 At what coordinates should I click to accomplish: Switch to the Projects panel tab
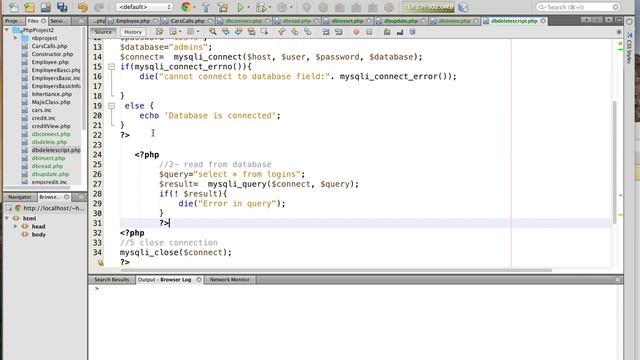click(x=13, y=21)
